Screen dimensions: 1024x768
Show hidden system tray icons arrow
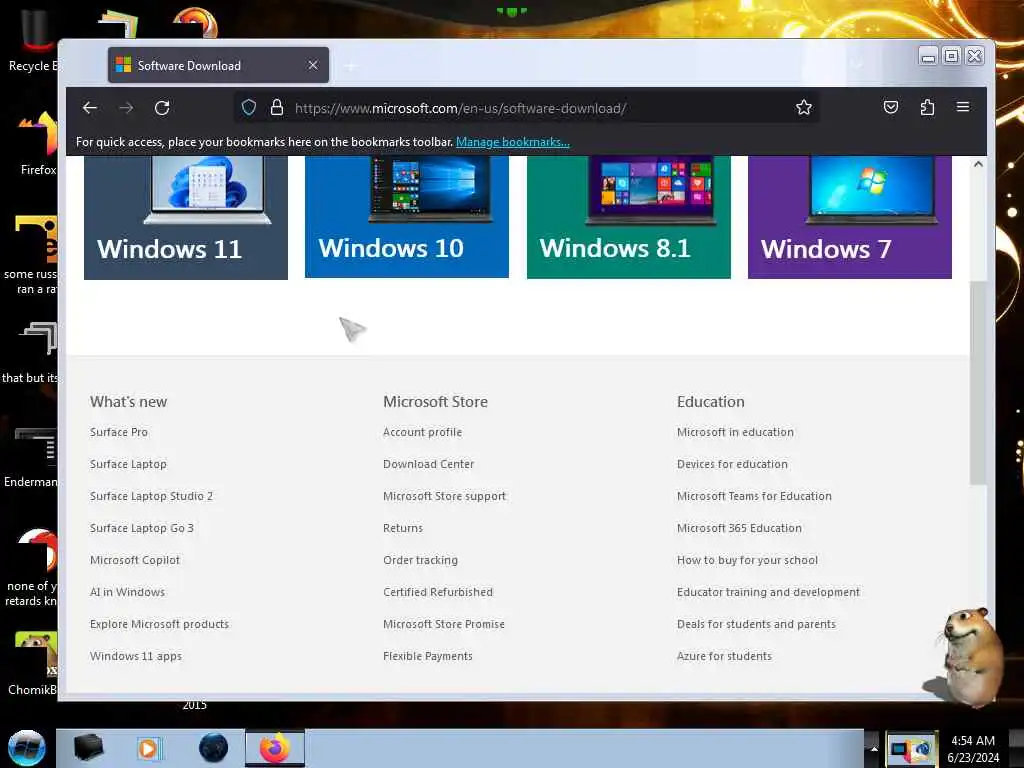point(874,749)
